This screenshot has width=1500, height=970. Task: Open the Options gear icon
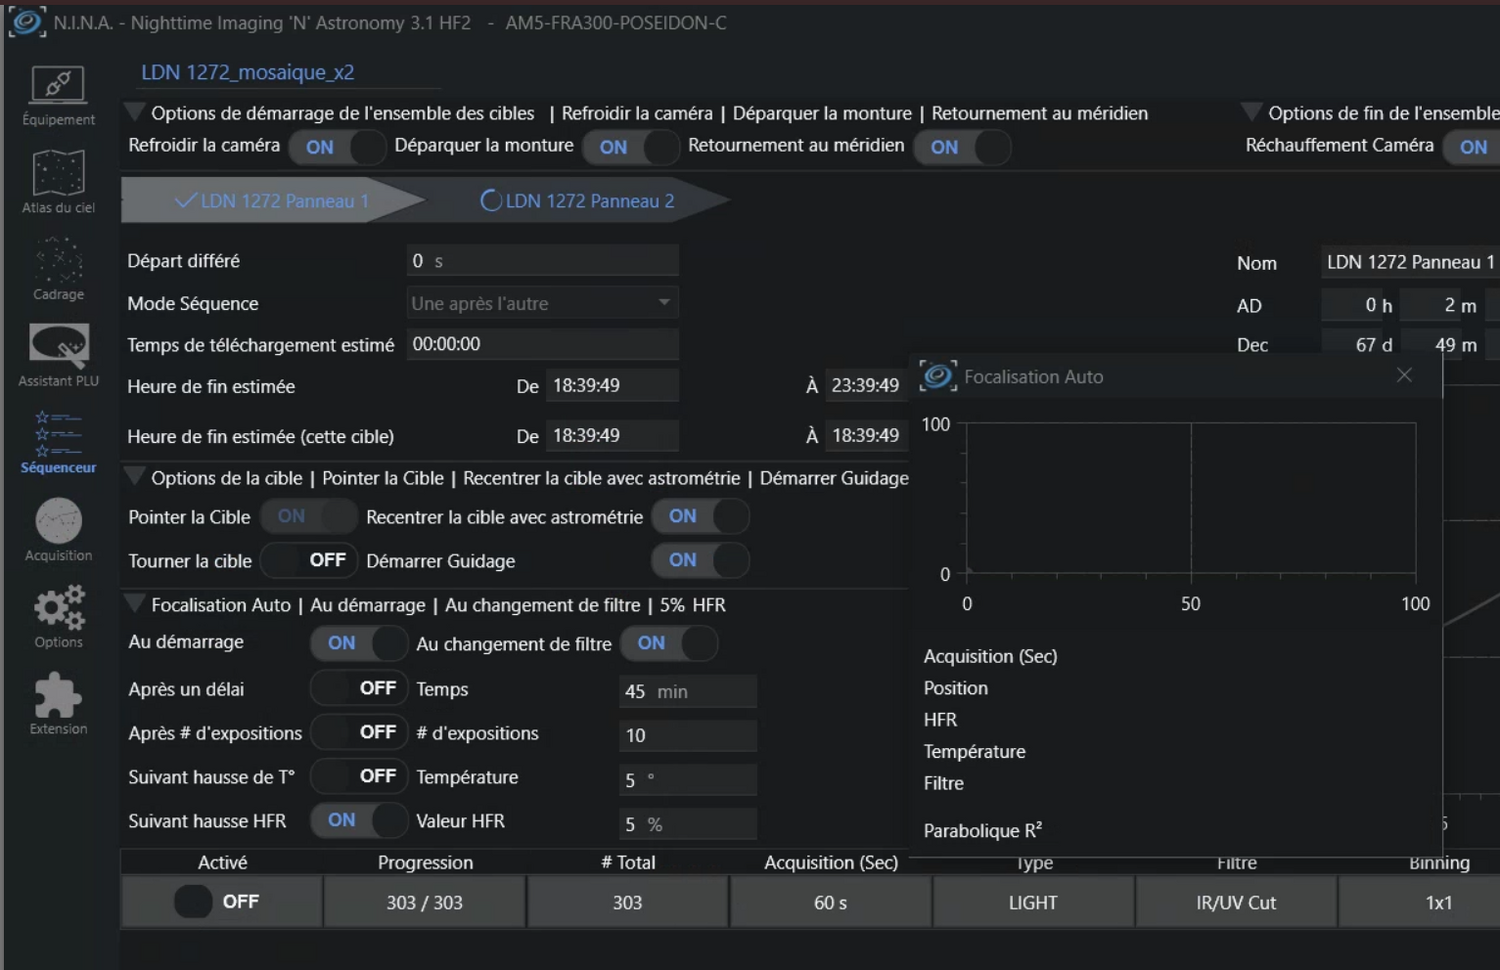pos(58,608)
